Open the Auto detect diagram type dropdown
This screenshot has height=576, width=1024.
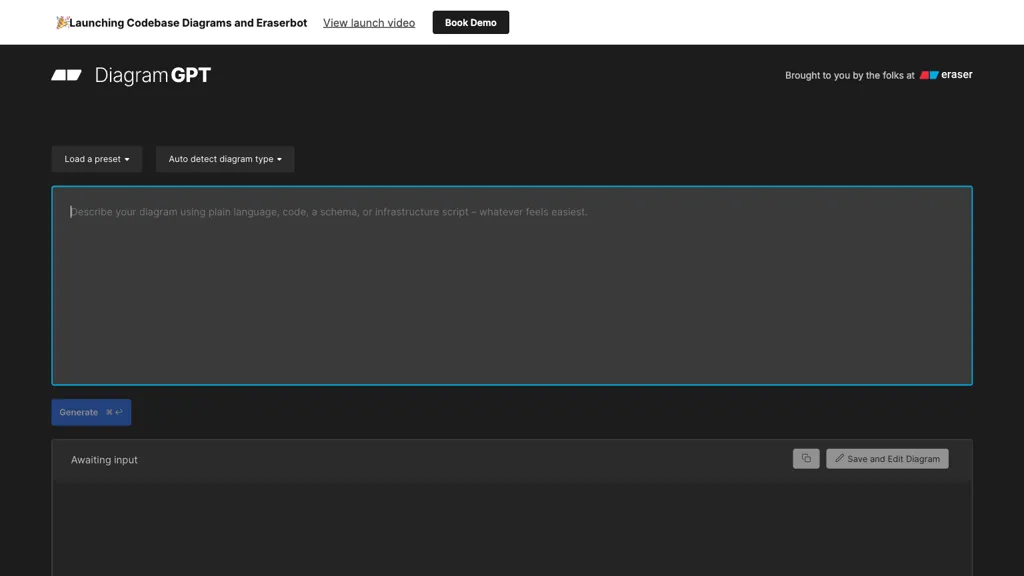(225, 159)
